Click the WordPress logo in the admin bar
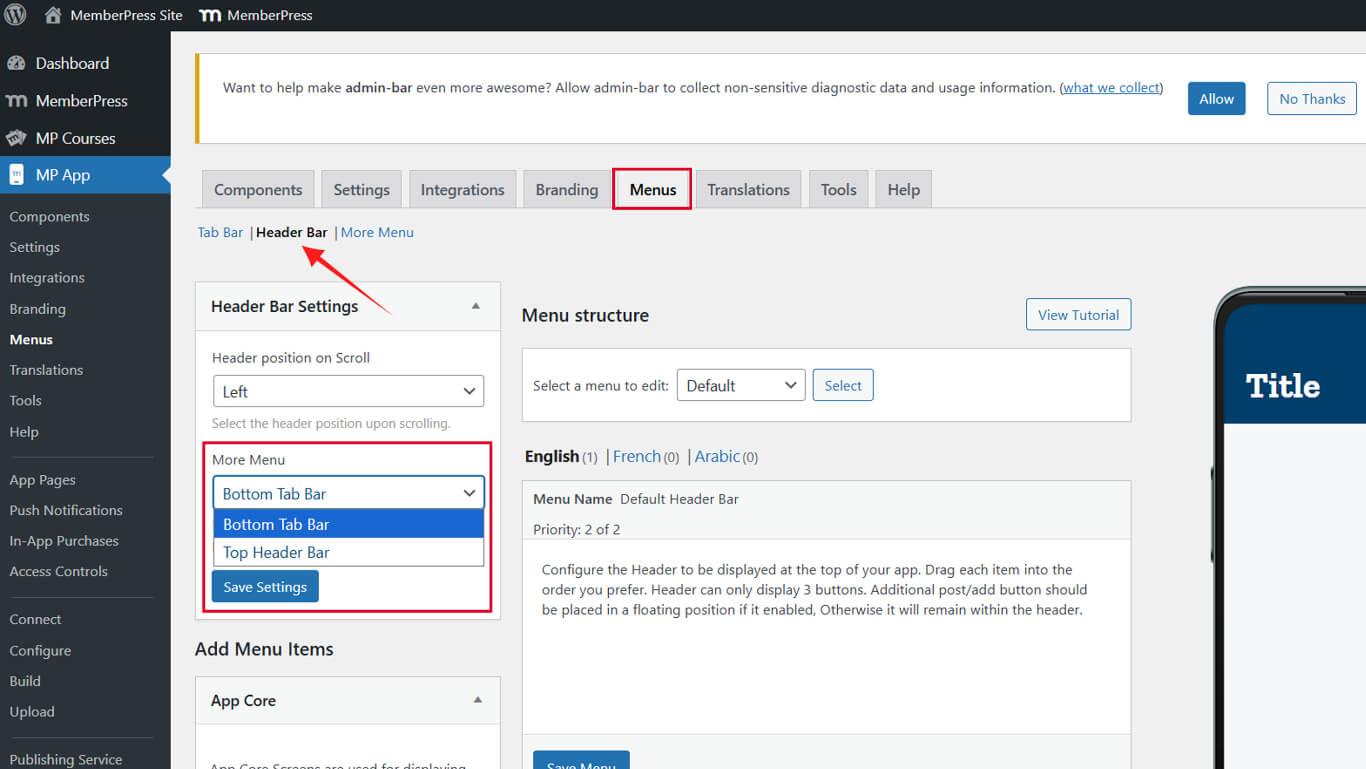Screen dimensions: 1366x769 [x=16, y=15]
